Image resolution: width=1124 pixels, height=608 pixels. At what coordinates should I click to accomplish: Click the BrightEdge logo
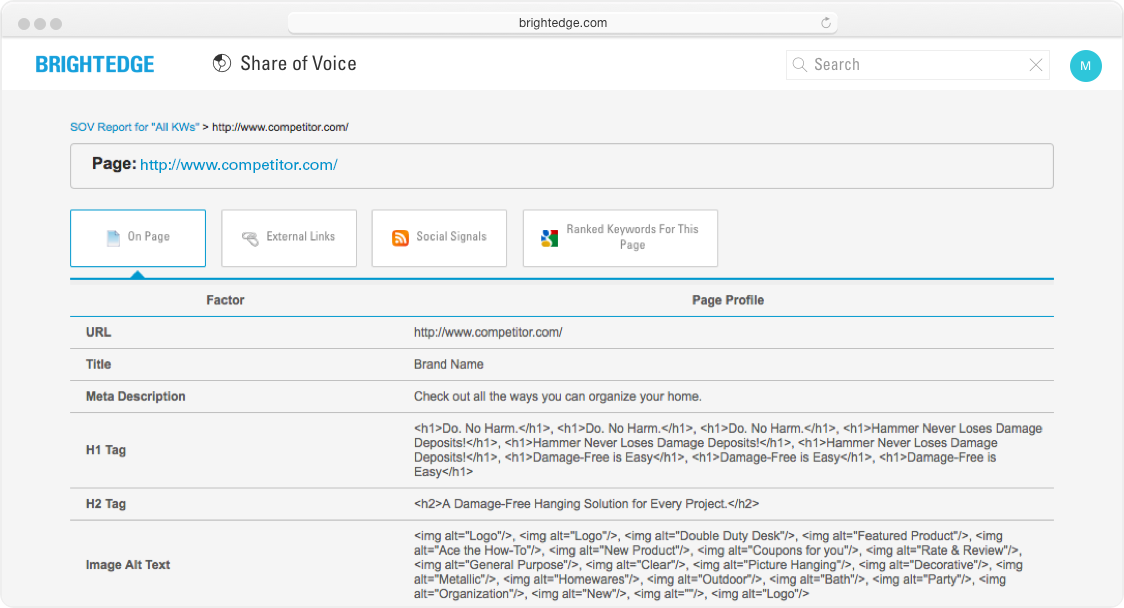point(95,65)
